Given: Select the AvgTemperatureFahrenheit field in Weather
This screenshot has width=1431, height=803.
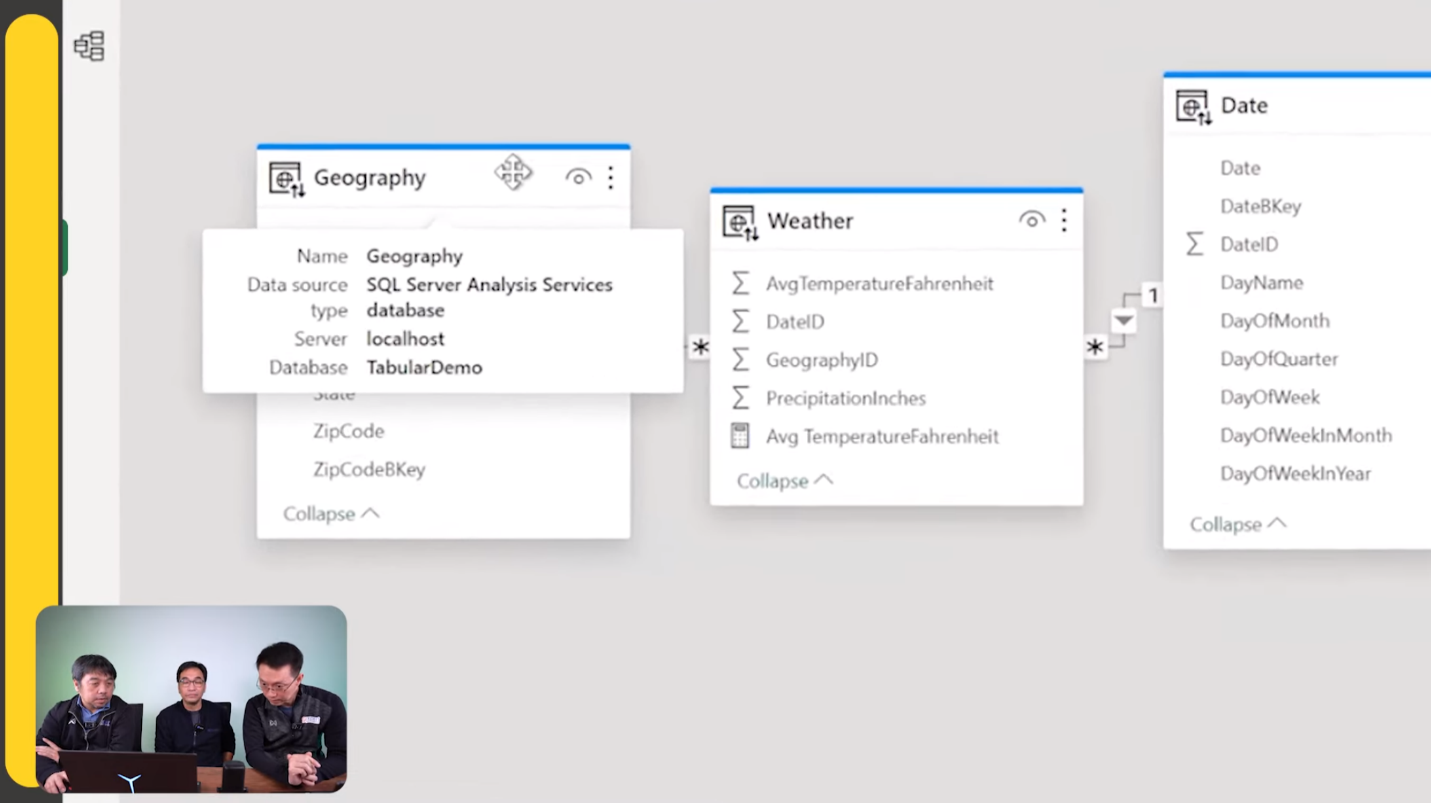Looking at the screenshot, I should pos(879,284).
